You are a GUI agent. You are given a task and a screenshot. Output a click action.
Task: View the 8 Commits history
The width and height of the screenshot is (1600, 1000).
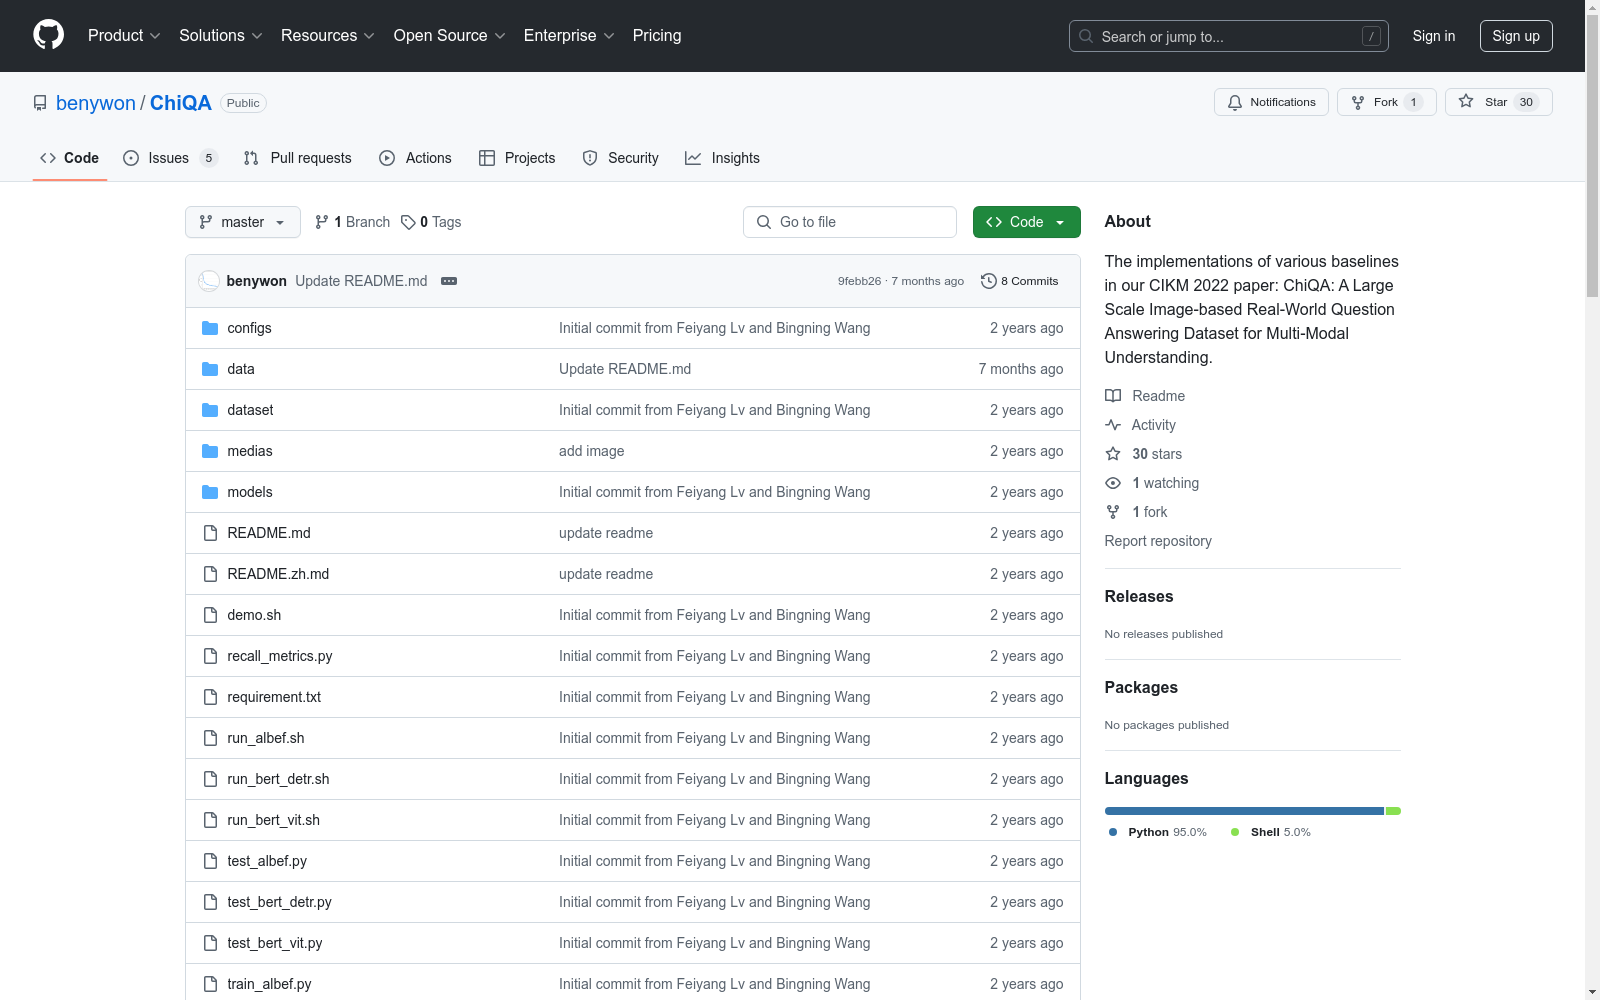point(1020,281)
